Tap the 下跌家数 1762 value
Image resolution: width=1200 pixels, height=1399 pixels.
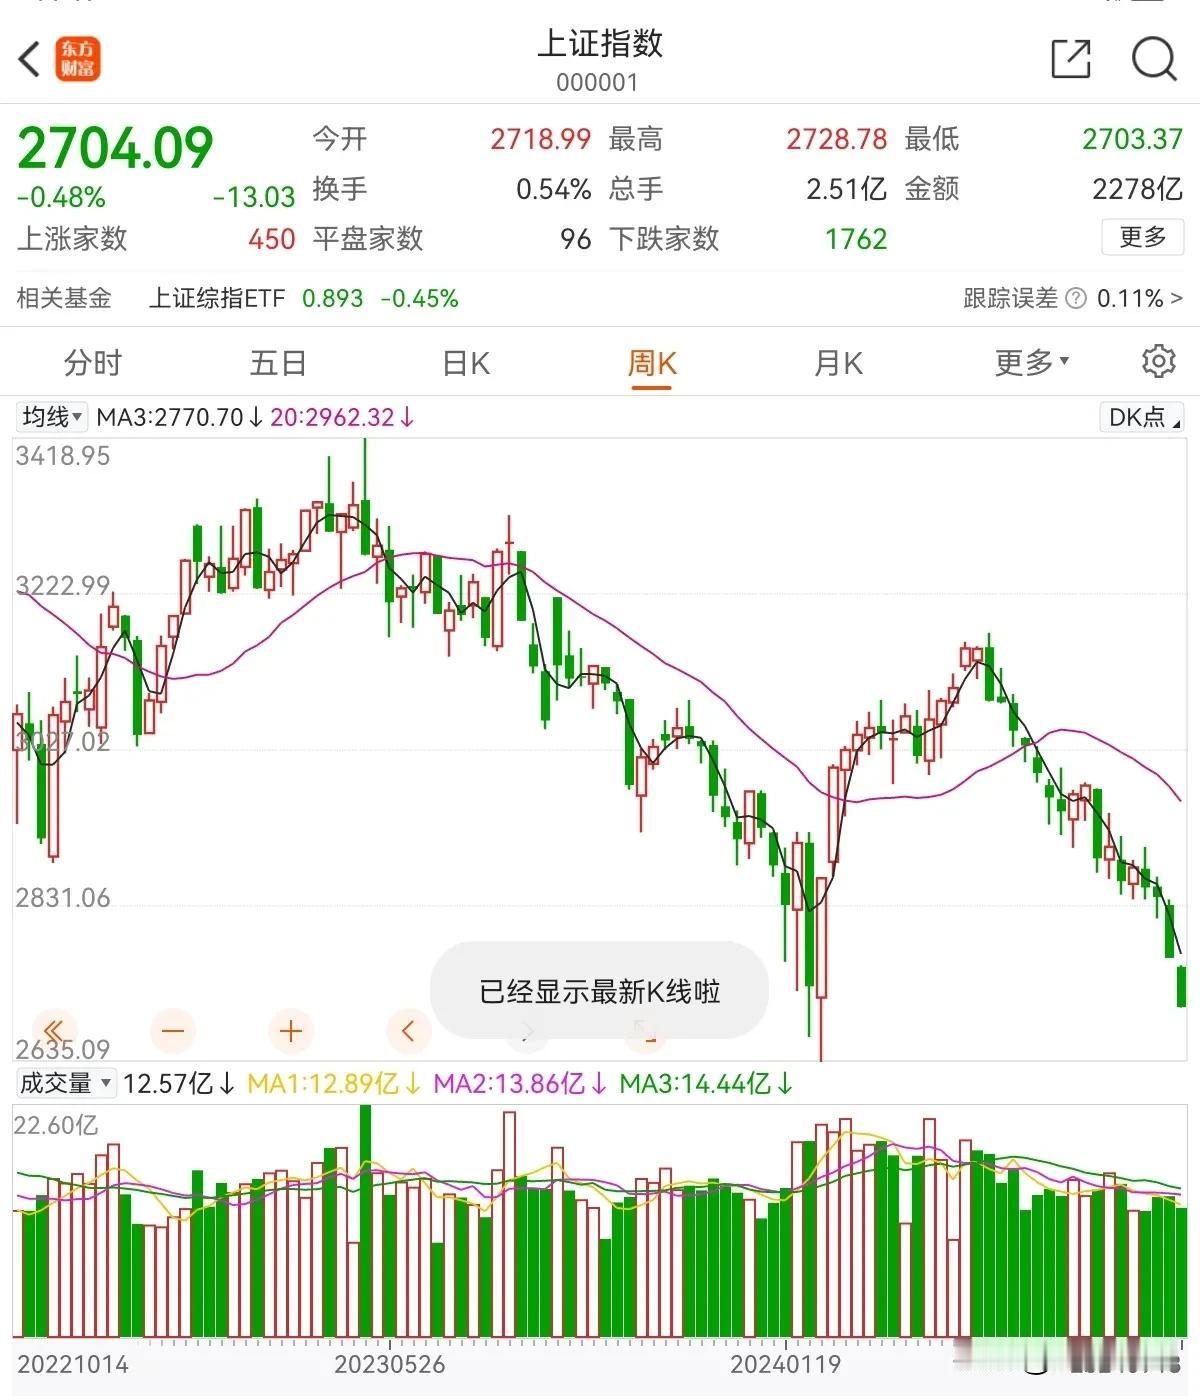(x=856, y=239)
